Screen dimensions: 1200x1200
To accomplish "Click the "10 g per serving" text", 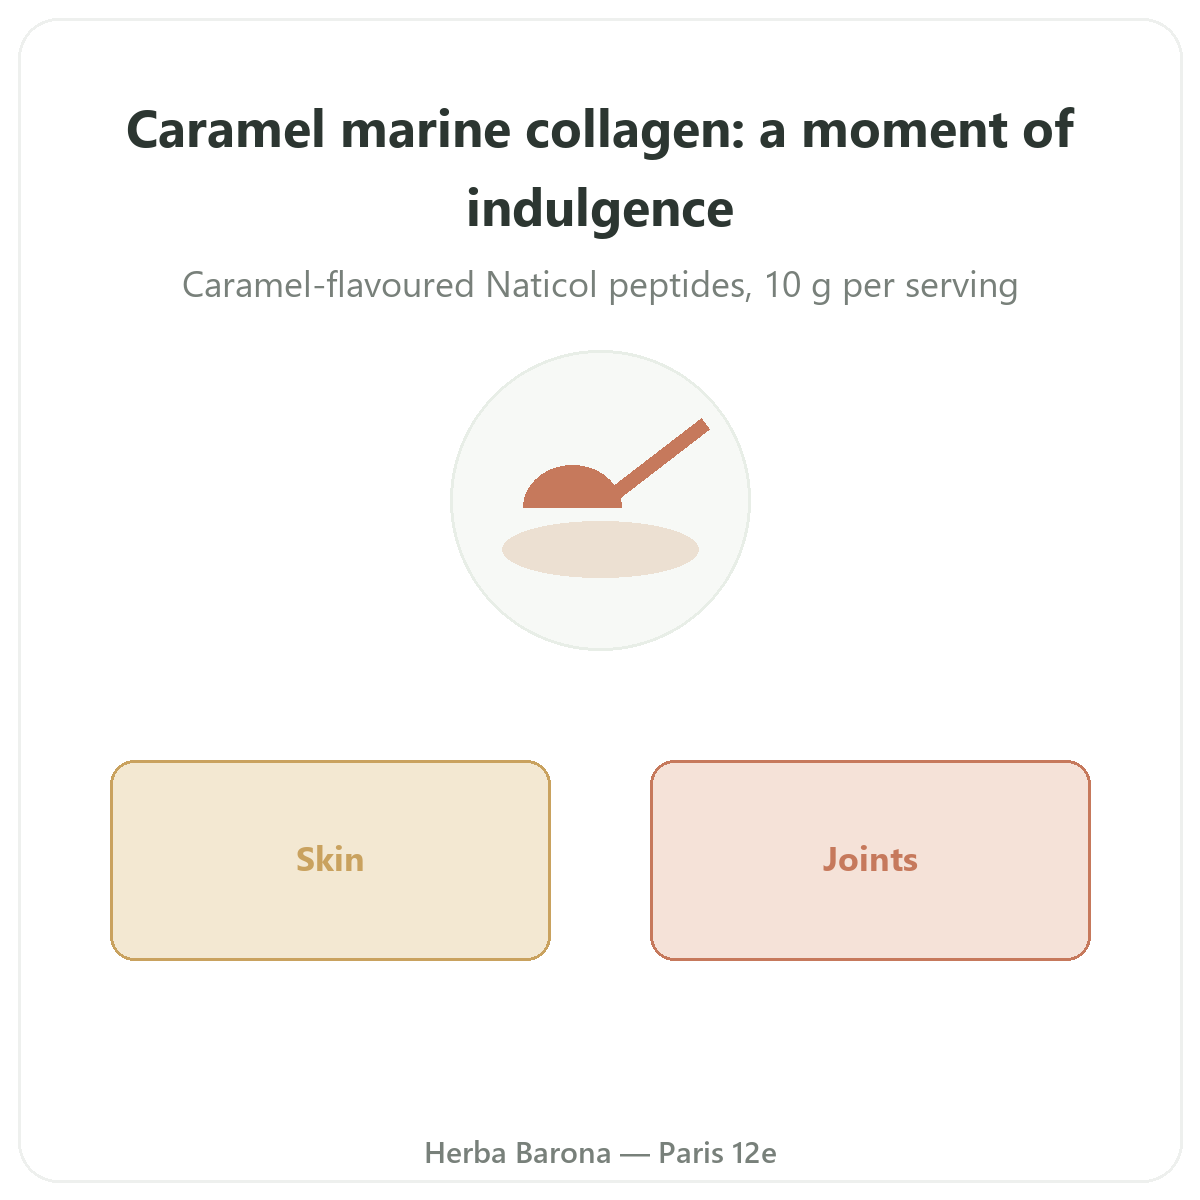I will coord(892,286).
